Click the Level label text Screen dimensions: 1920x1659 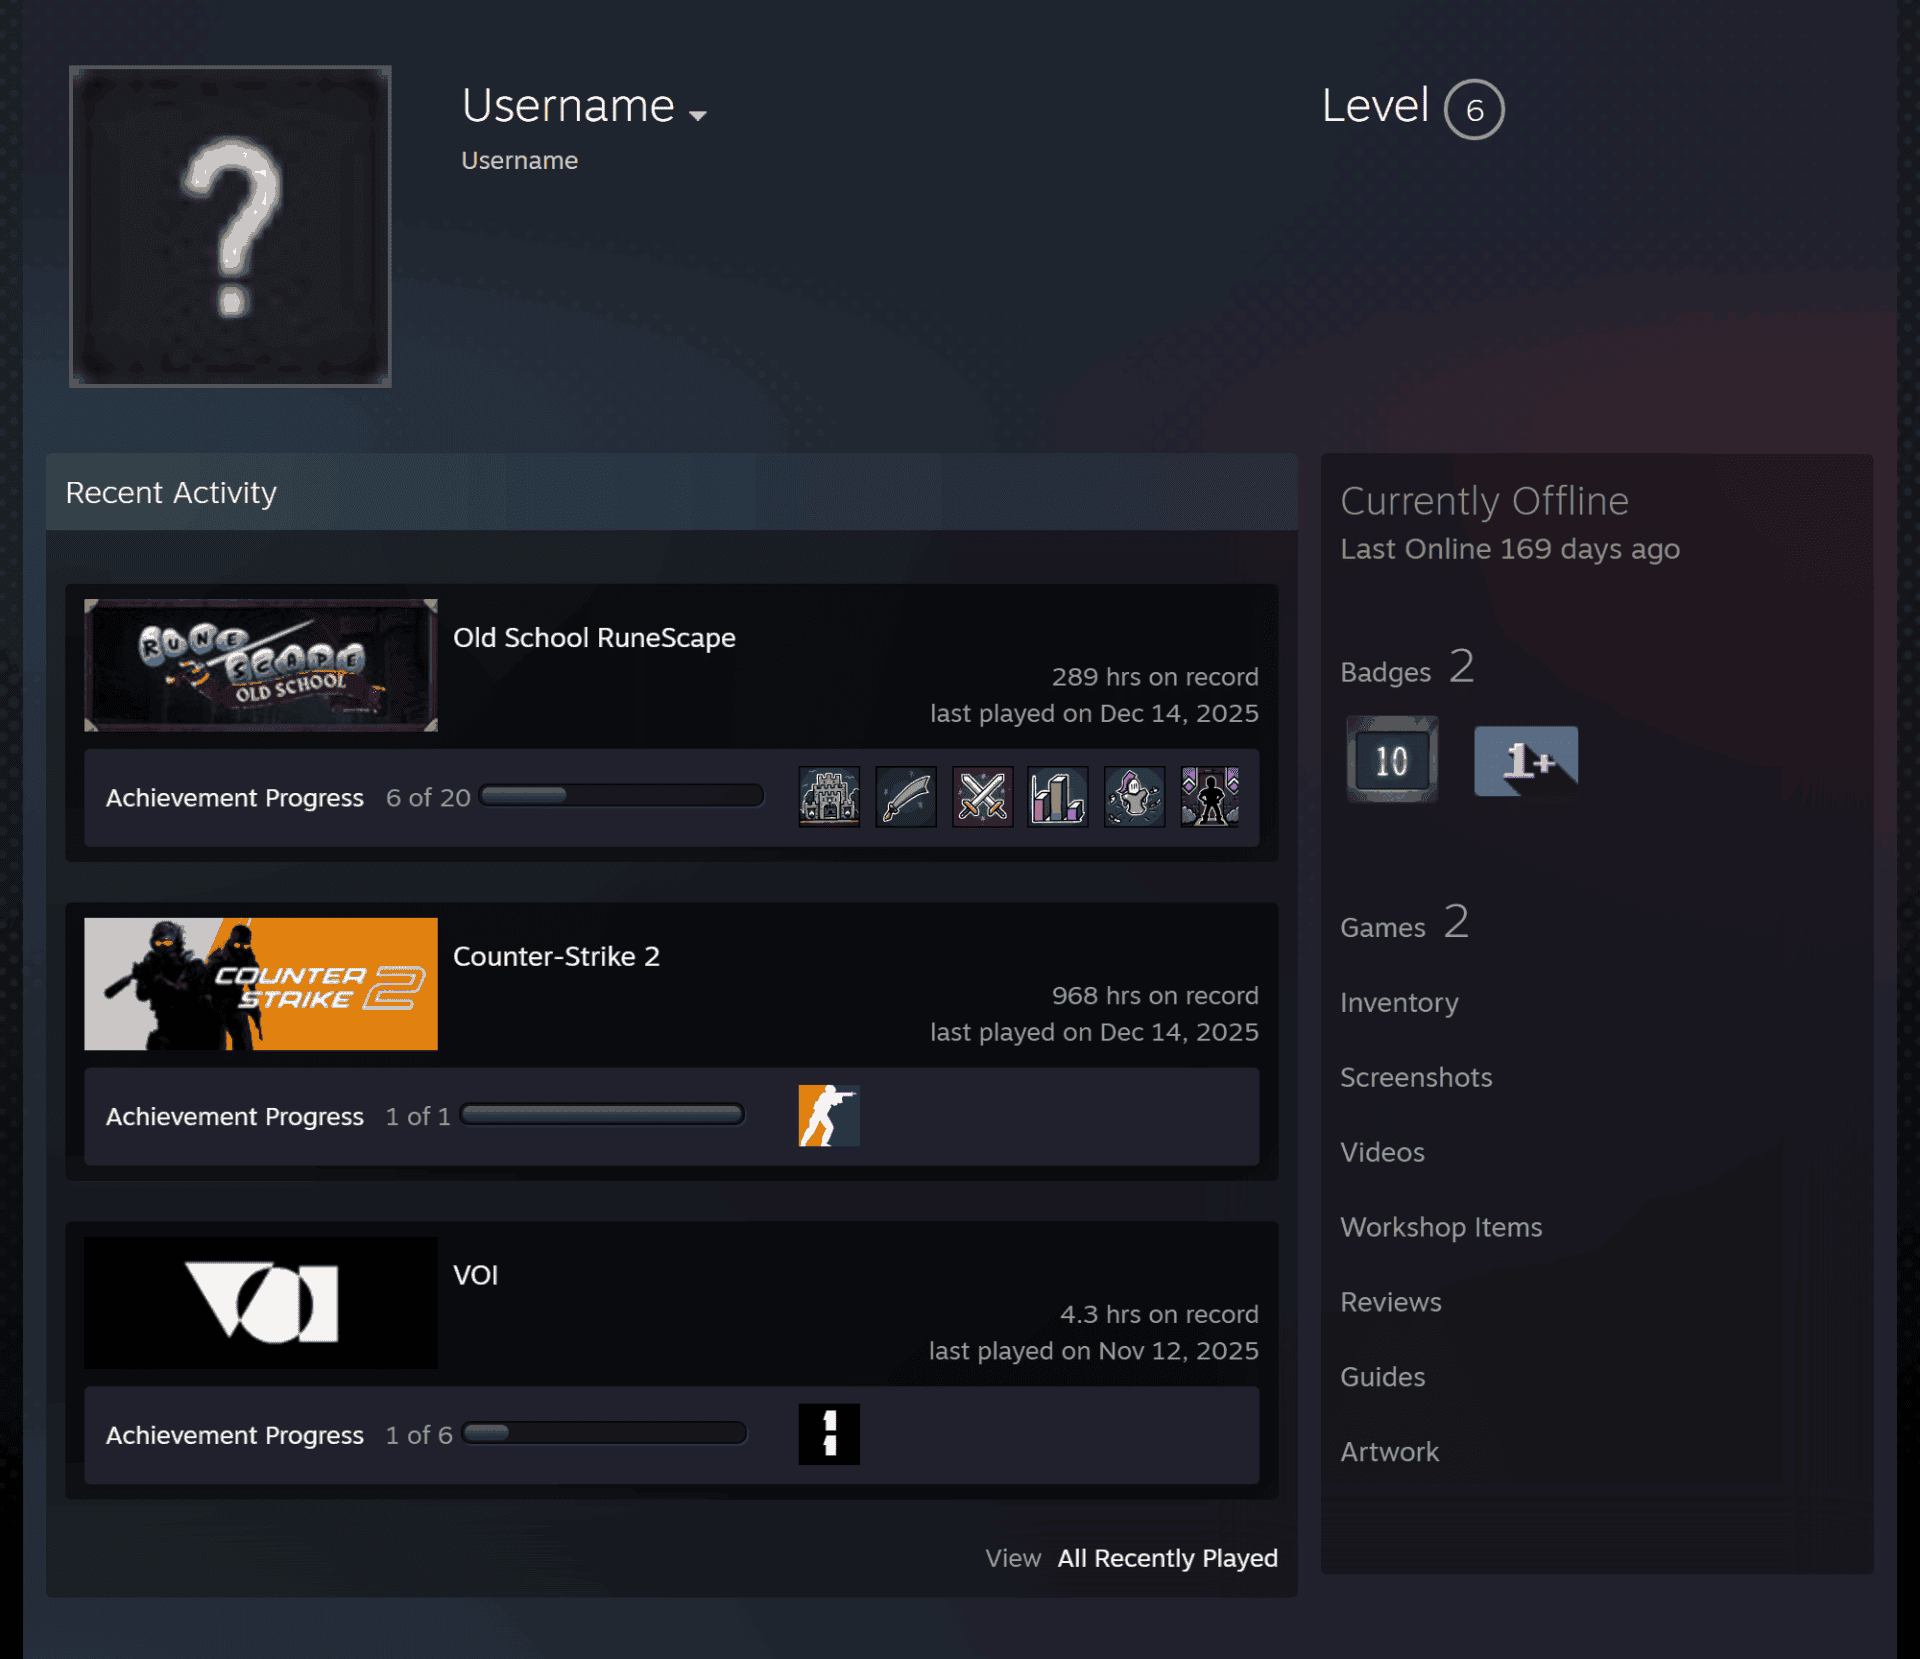click(1375, 105)
